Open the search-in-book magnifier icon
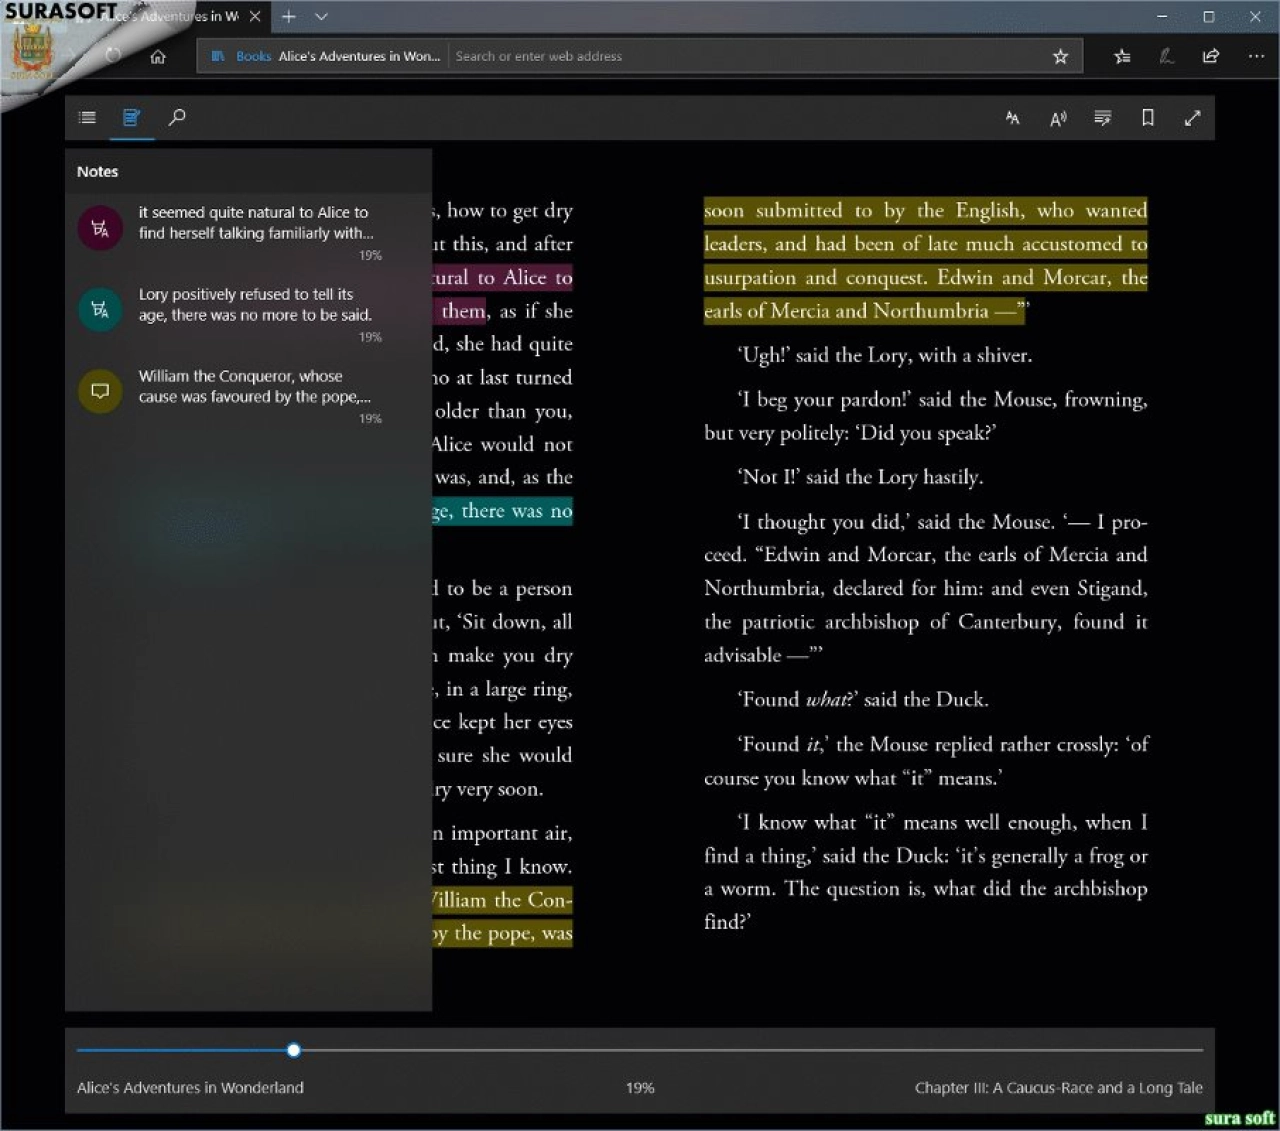Screen dimensions: 1280x1131 (x=177, y=118)
